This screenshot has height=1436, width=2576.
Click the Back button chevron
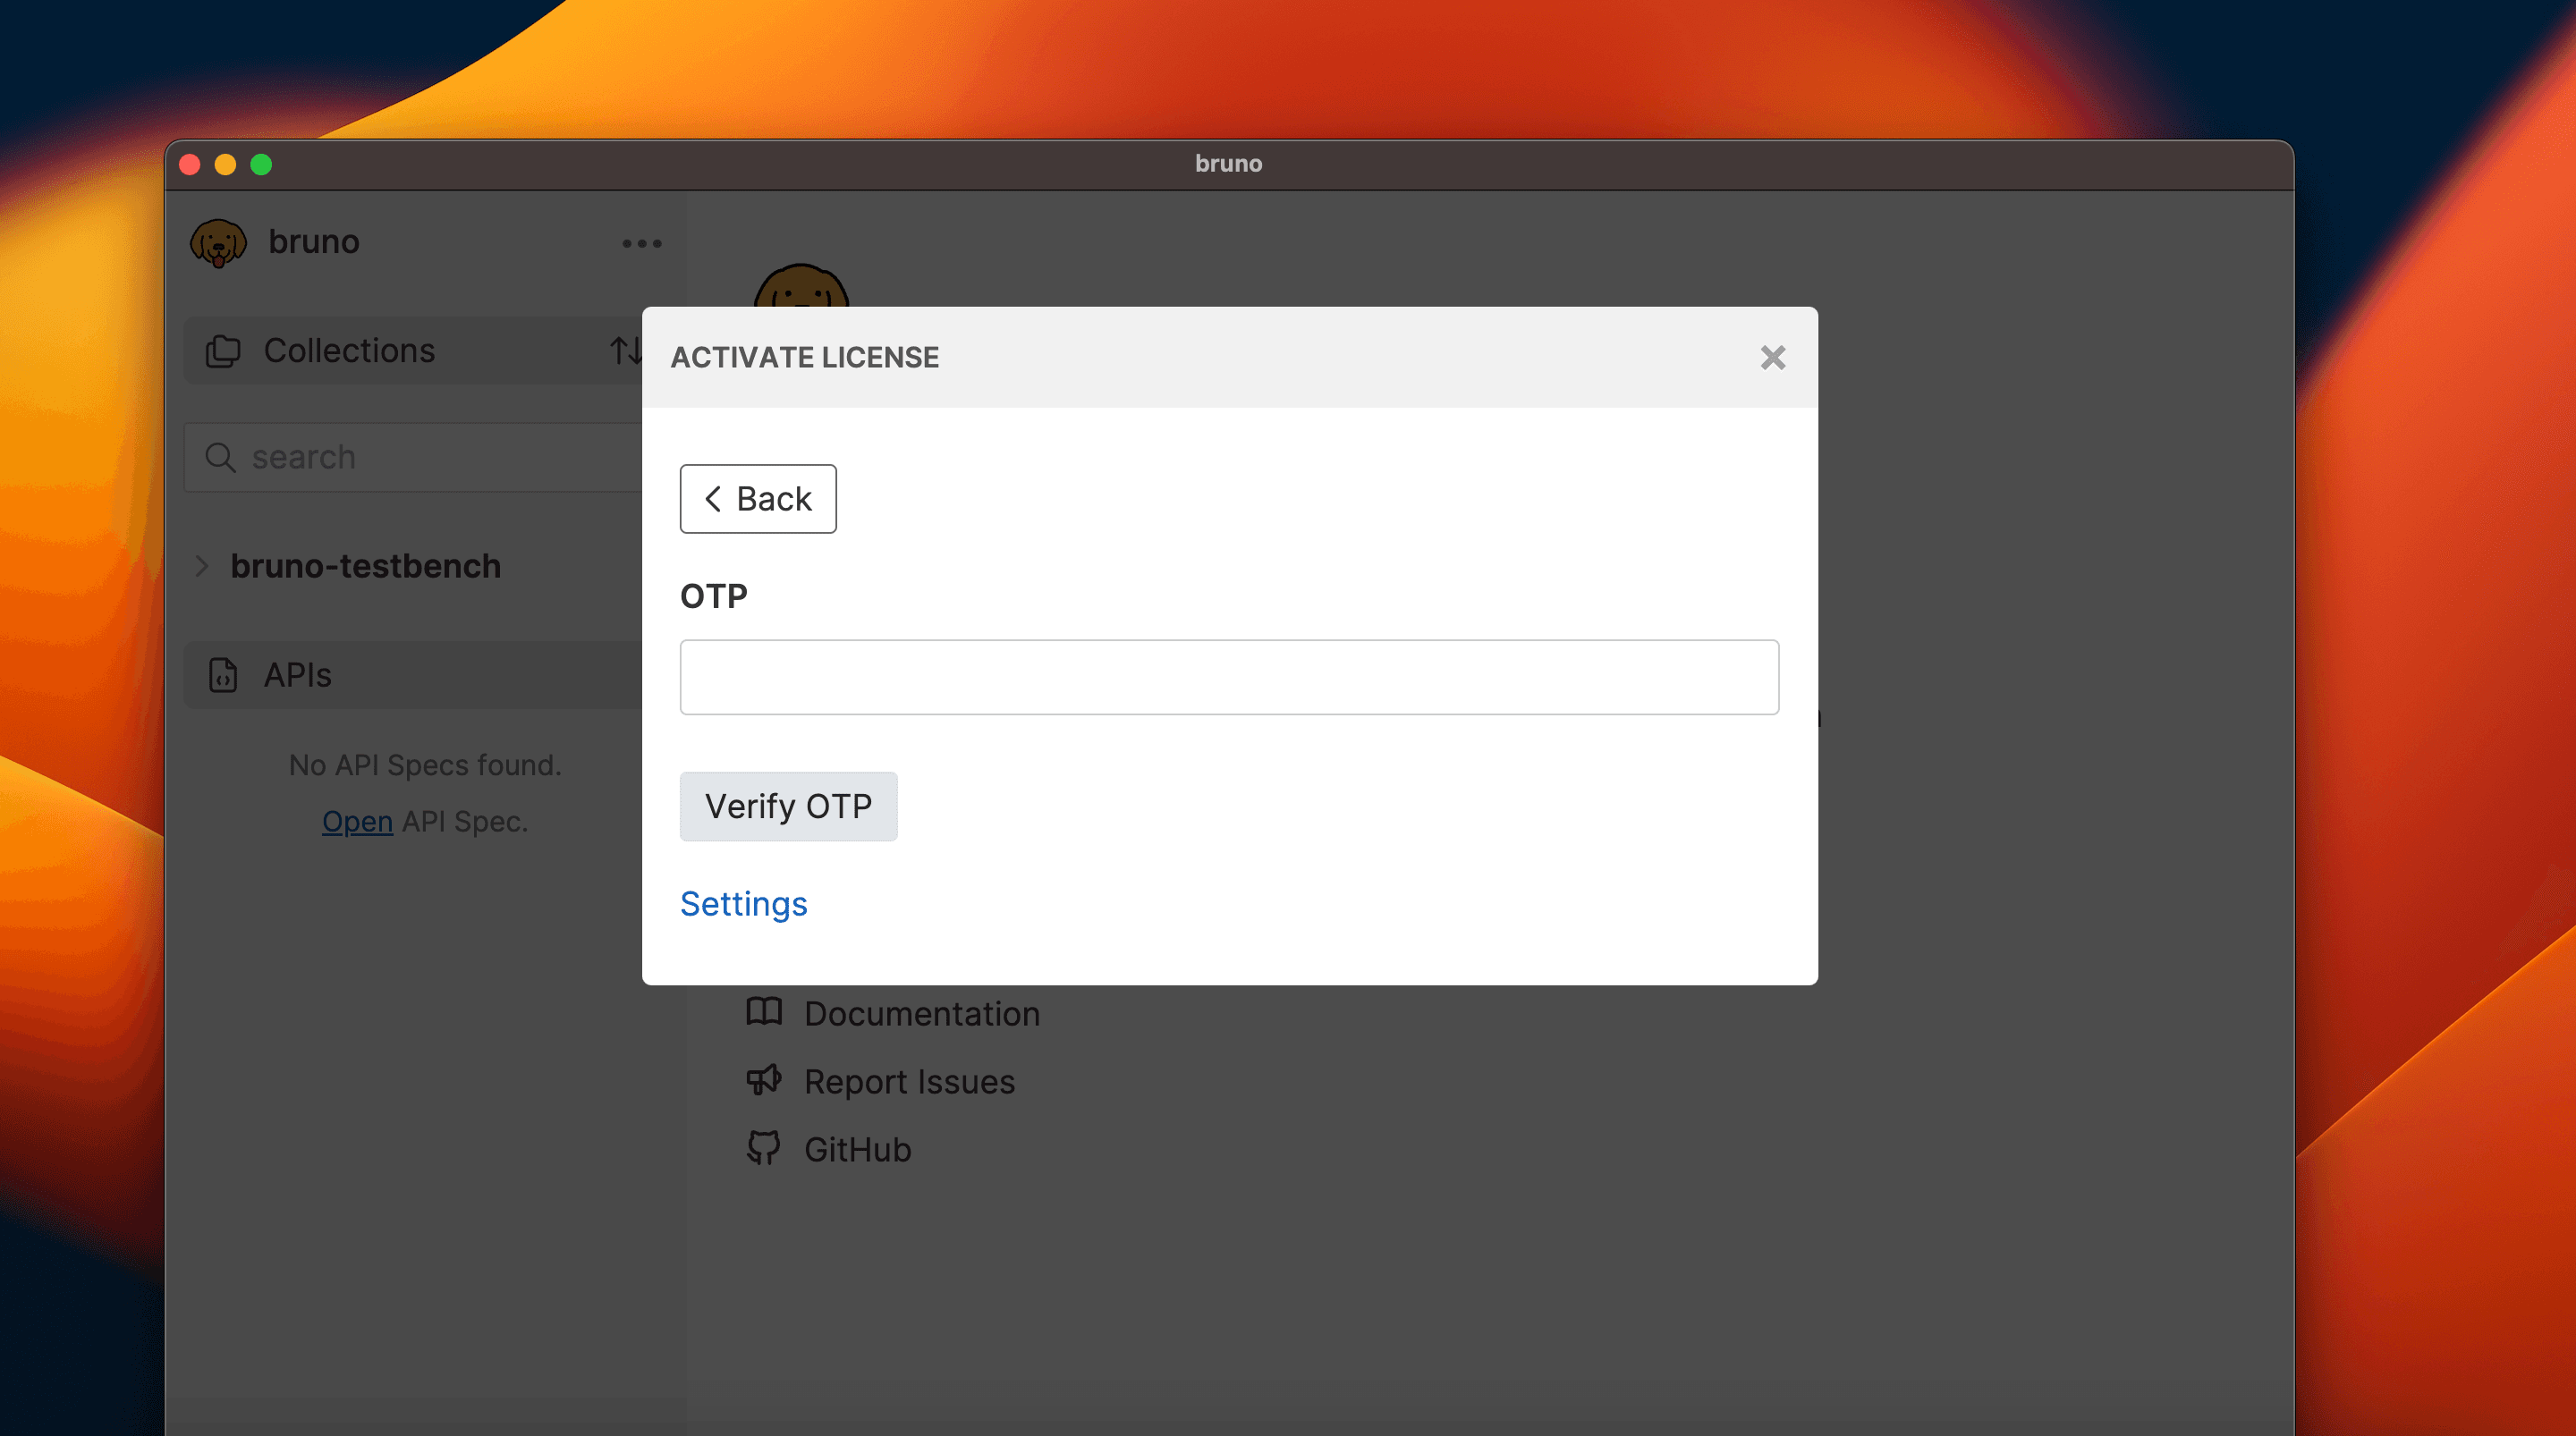tap(713, 499)
